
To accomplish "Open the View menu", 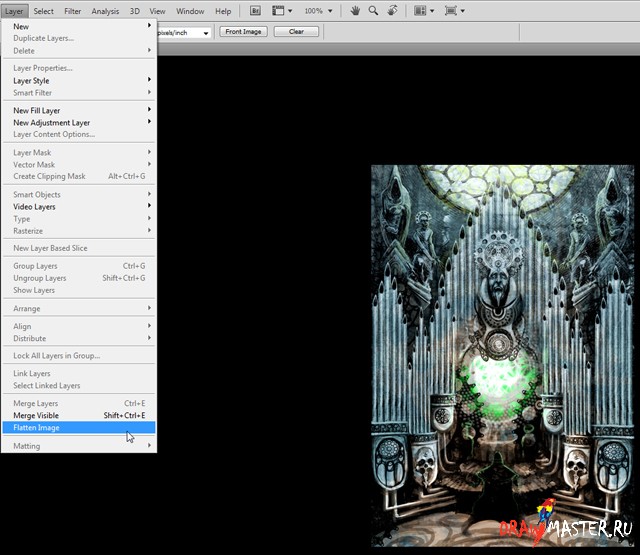I will click(157, 11).
